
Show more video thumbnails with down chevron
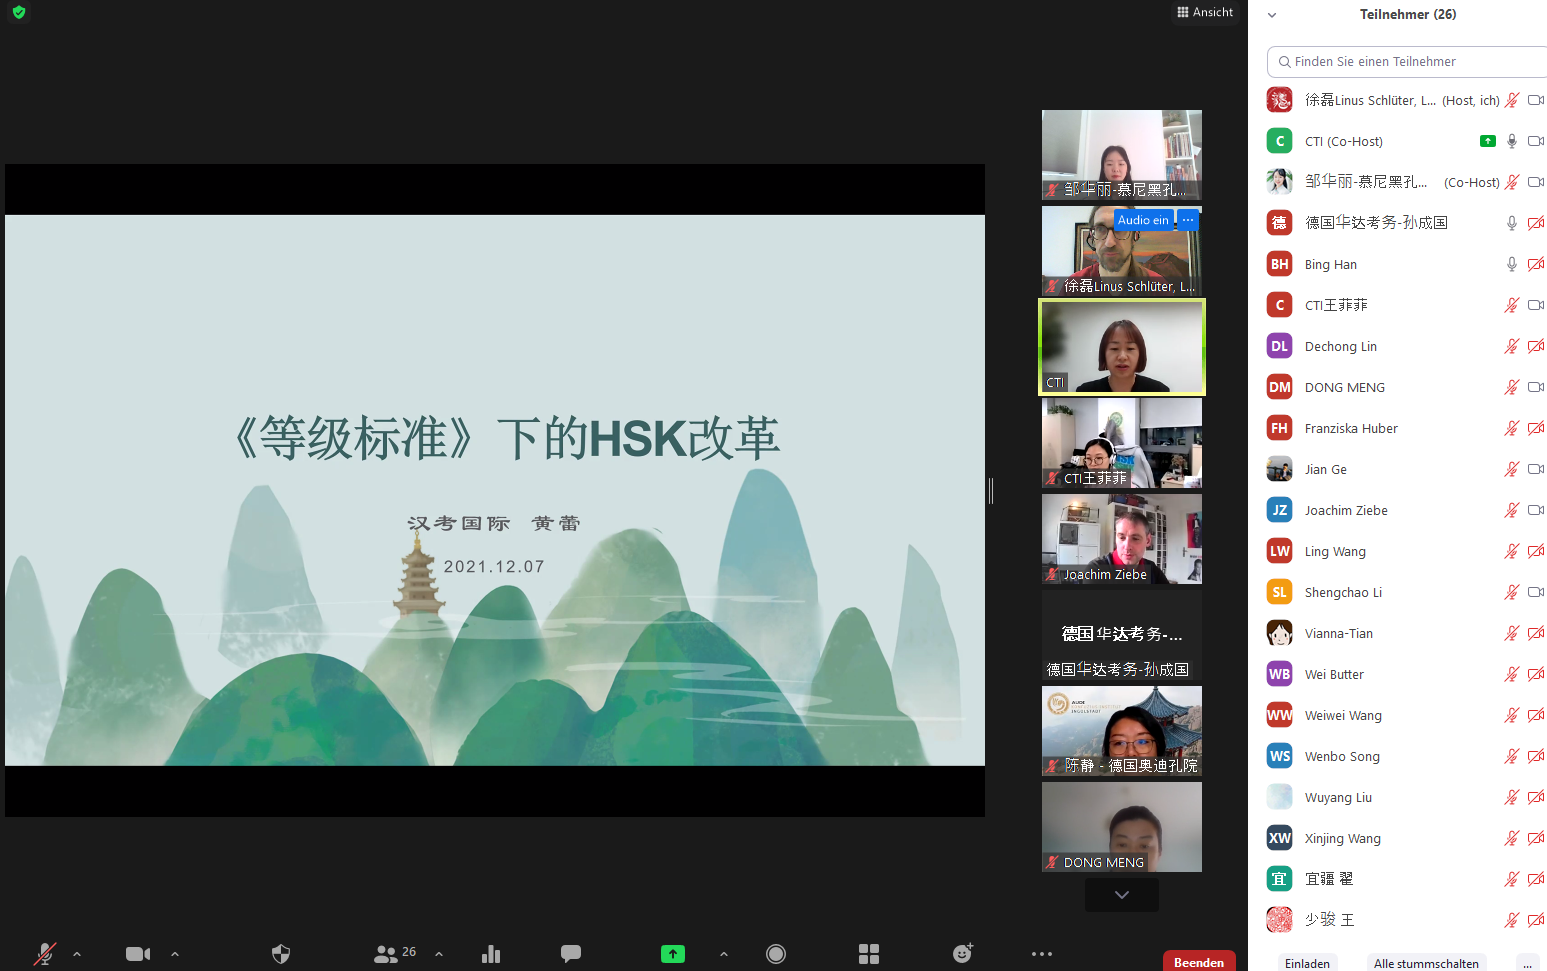[x=1122, y=895]
